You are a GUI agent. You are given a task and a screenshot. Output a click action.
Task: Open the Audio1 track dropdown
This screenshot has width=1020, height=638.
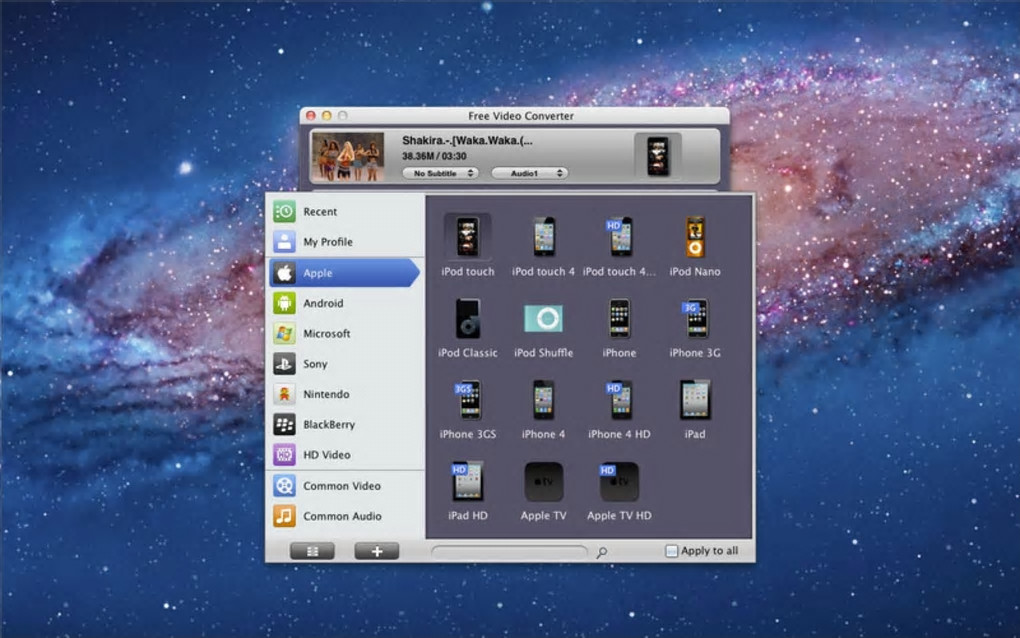point(529,173)
